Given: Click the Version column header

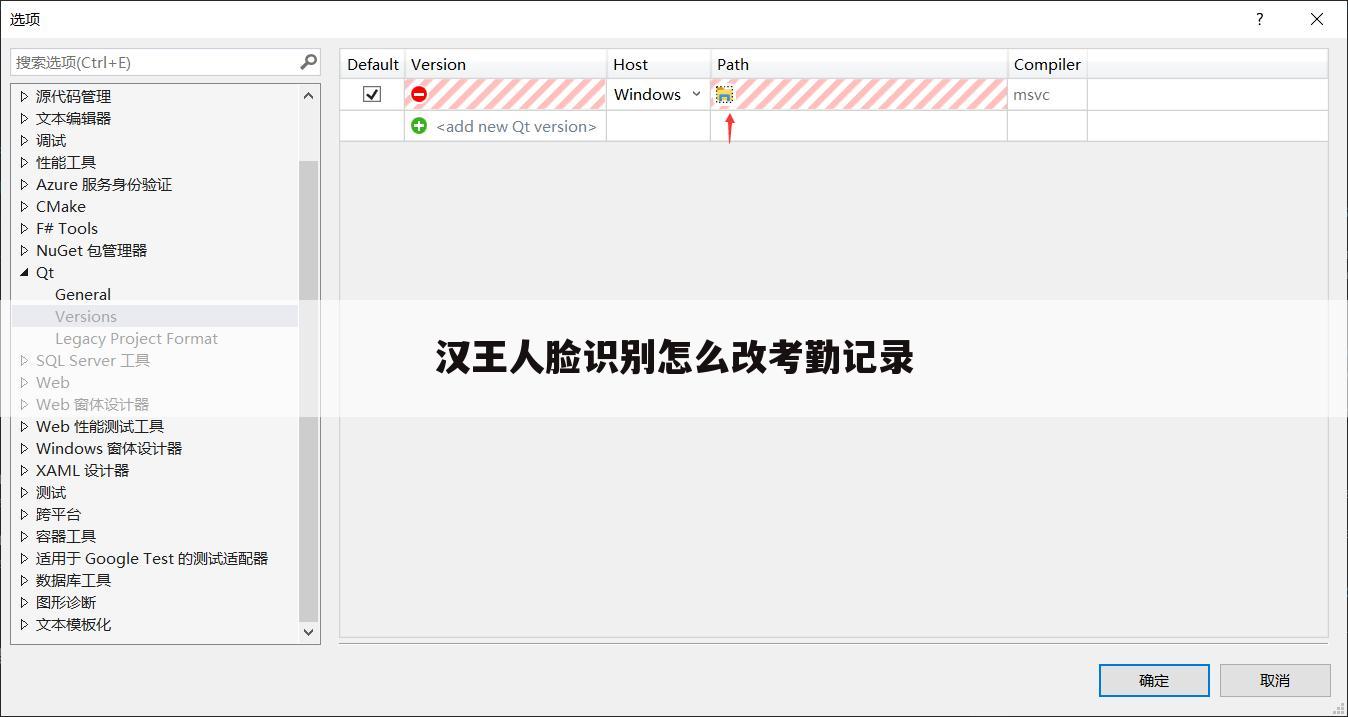Looking at the screenshot, I should pos(505,64).
